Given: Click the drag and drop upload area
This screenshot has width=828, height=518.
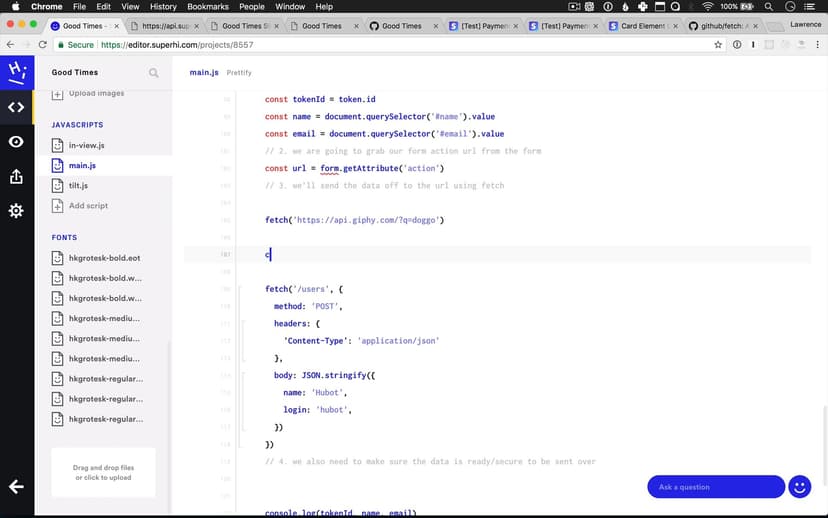Looking at the screenshot, I should point(103,472).
